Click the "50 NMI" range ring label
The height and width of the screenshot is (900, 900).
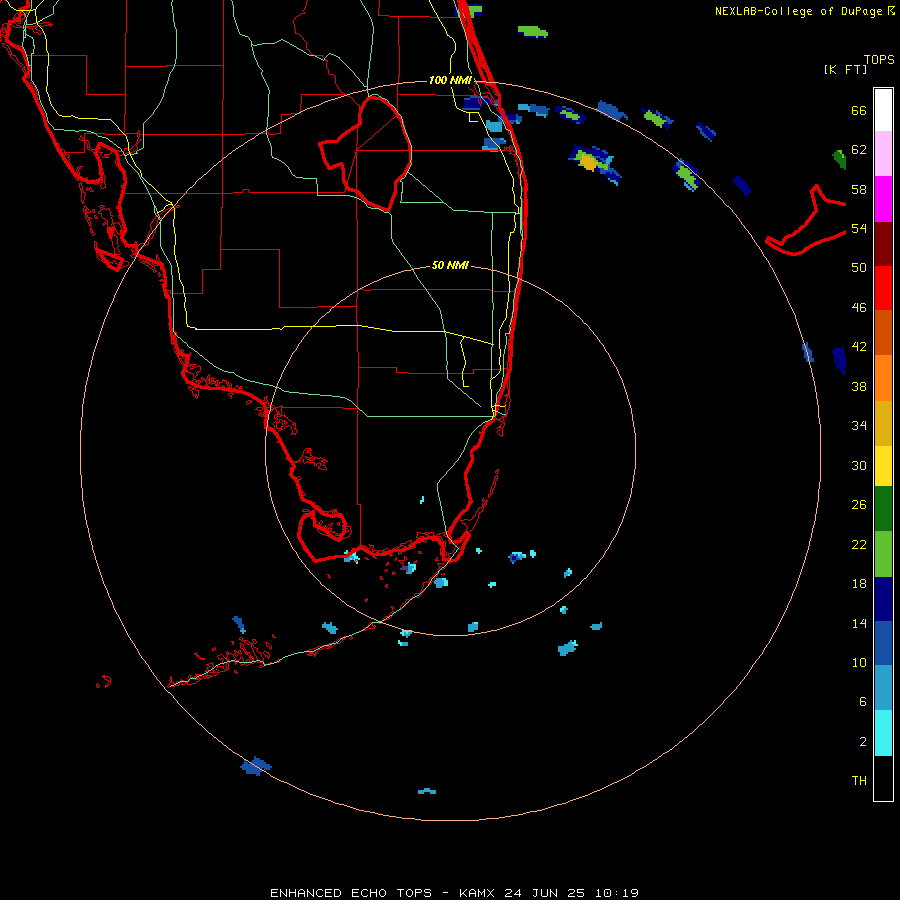(x=450, y=265)
